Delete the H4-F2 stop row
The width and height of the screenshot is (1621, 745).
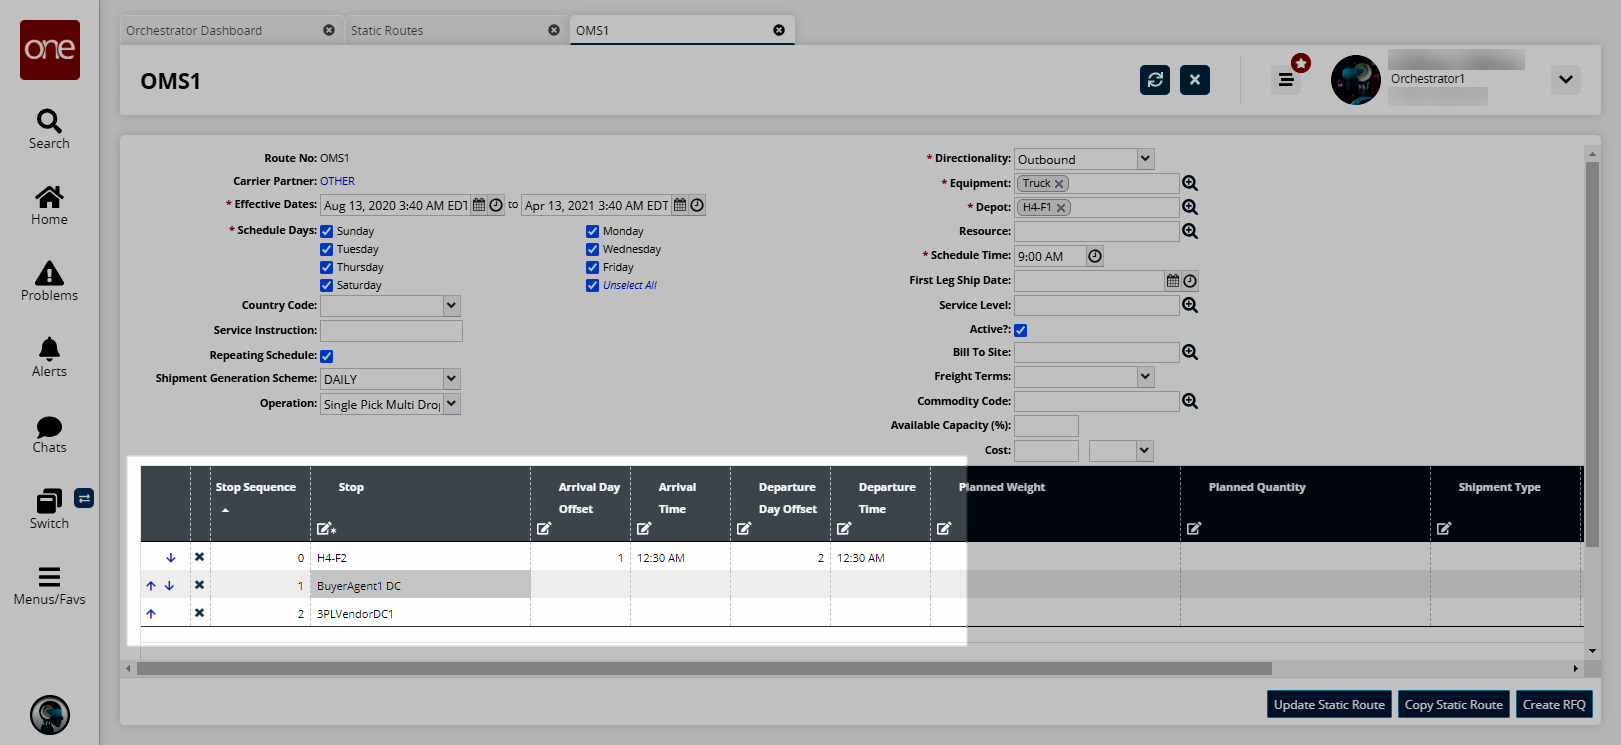tap(199, 557)
